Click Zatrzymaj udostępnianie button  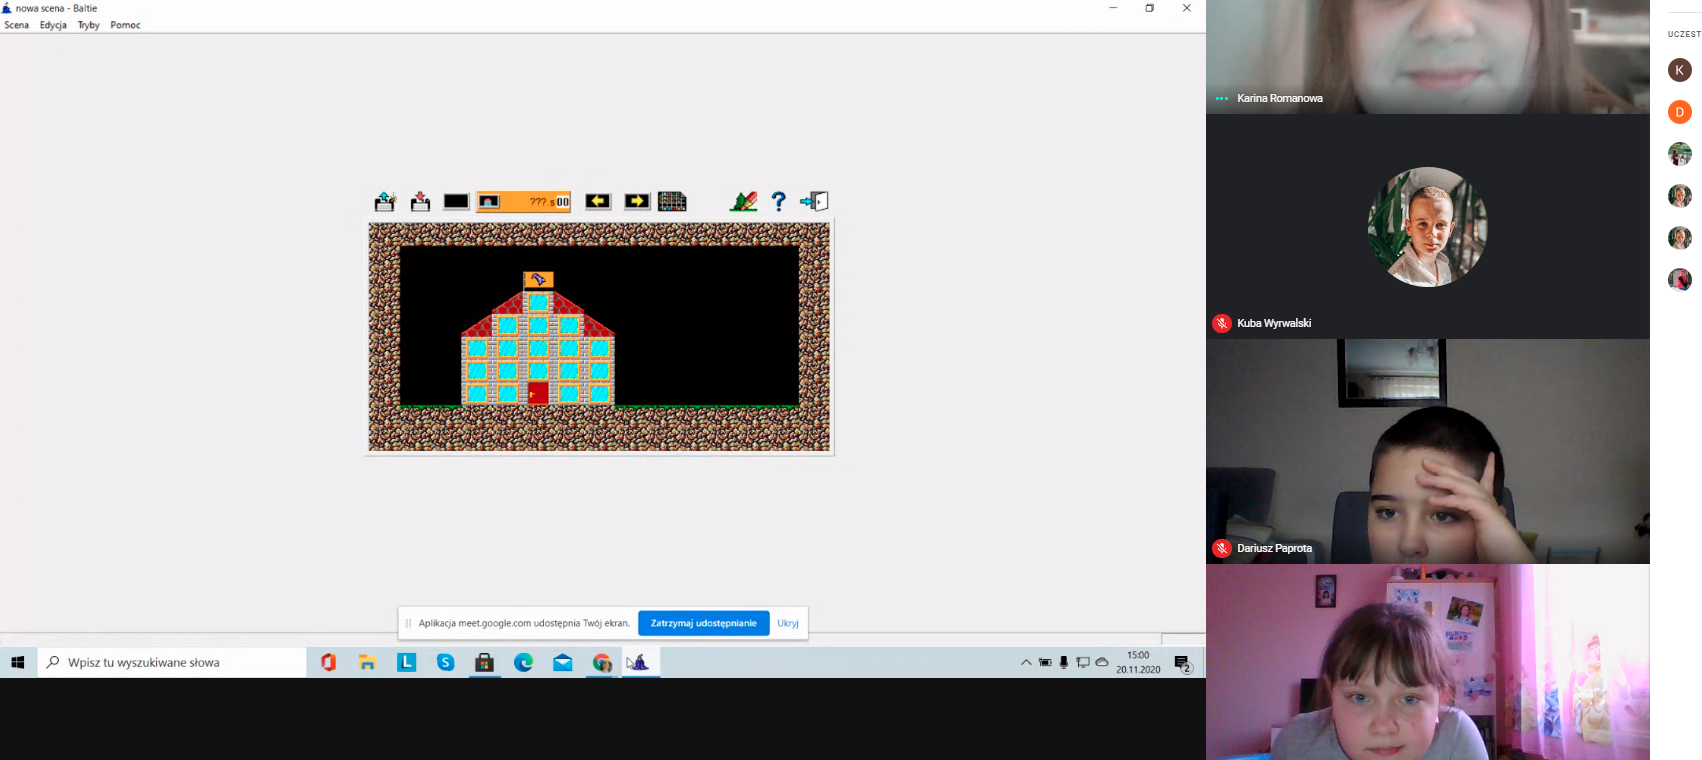(x=704, y=623)
